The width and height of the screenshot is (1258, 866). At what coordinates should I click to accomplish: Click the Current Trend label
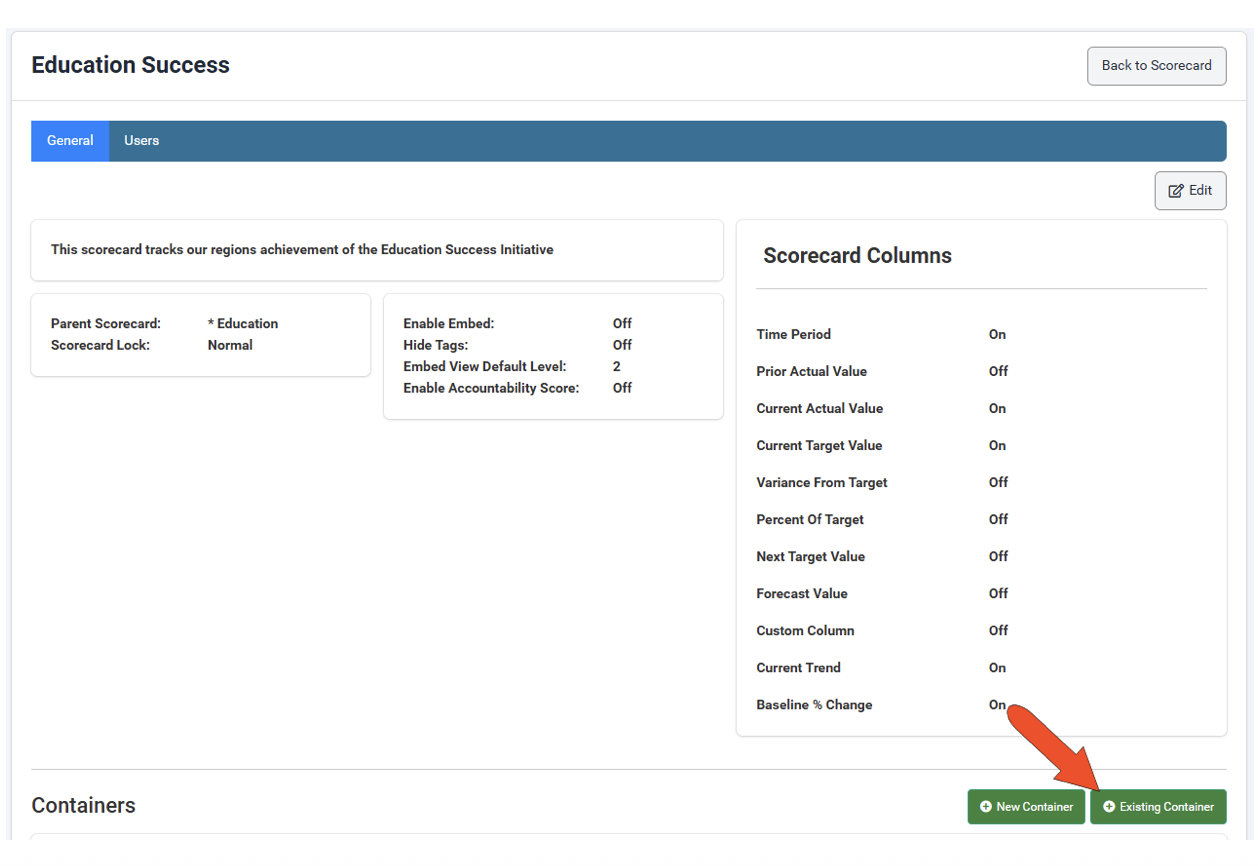click(x=798, y=668)
